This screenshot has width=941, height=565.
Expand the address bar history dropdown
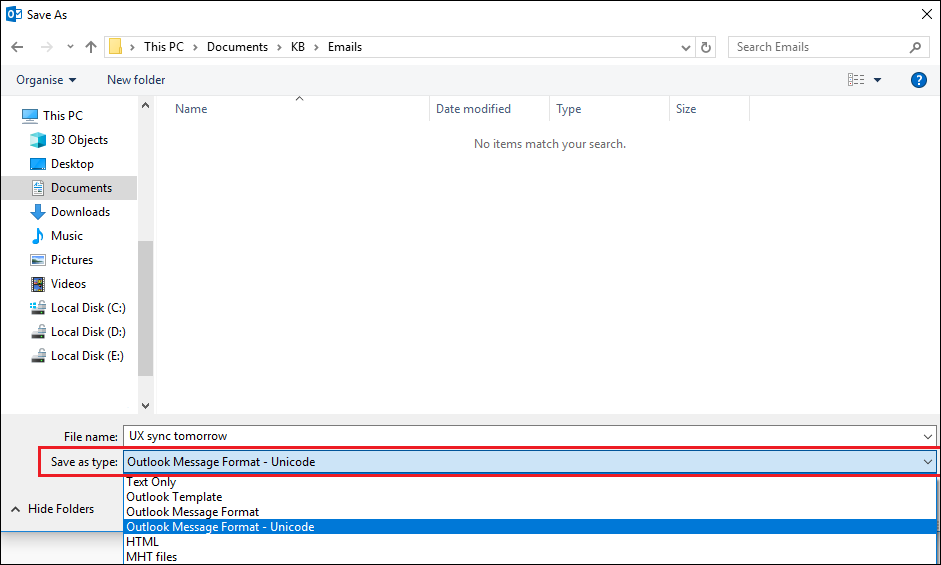[x=685, y=47]
